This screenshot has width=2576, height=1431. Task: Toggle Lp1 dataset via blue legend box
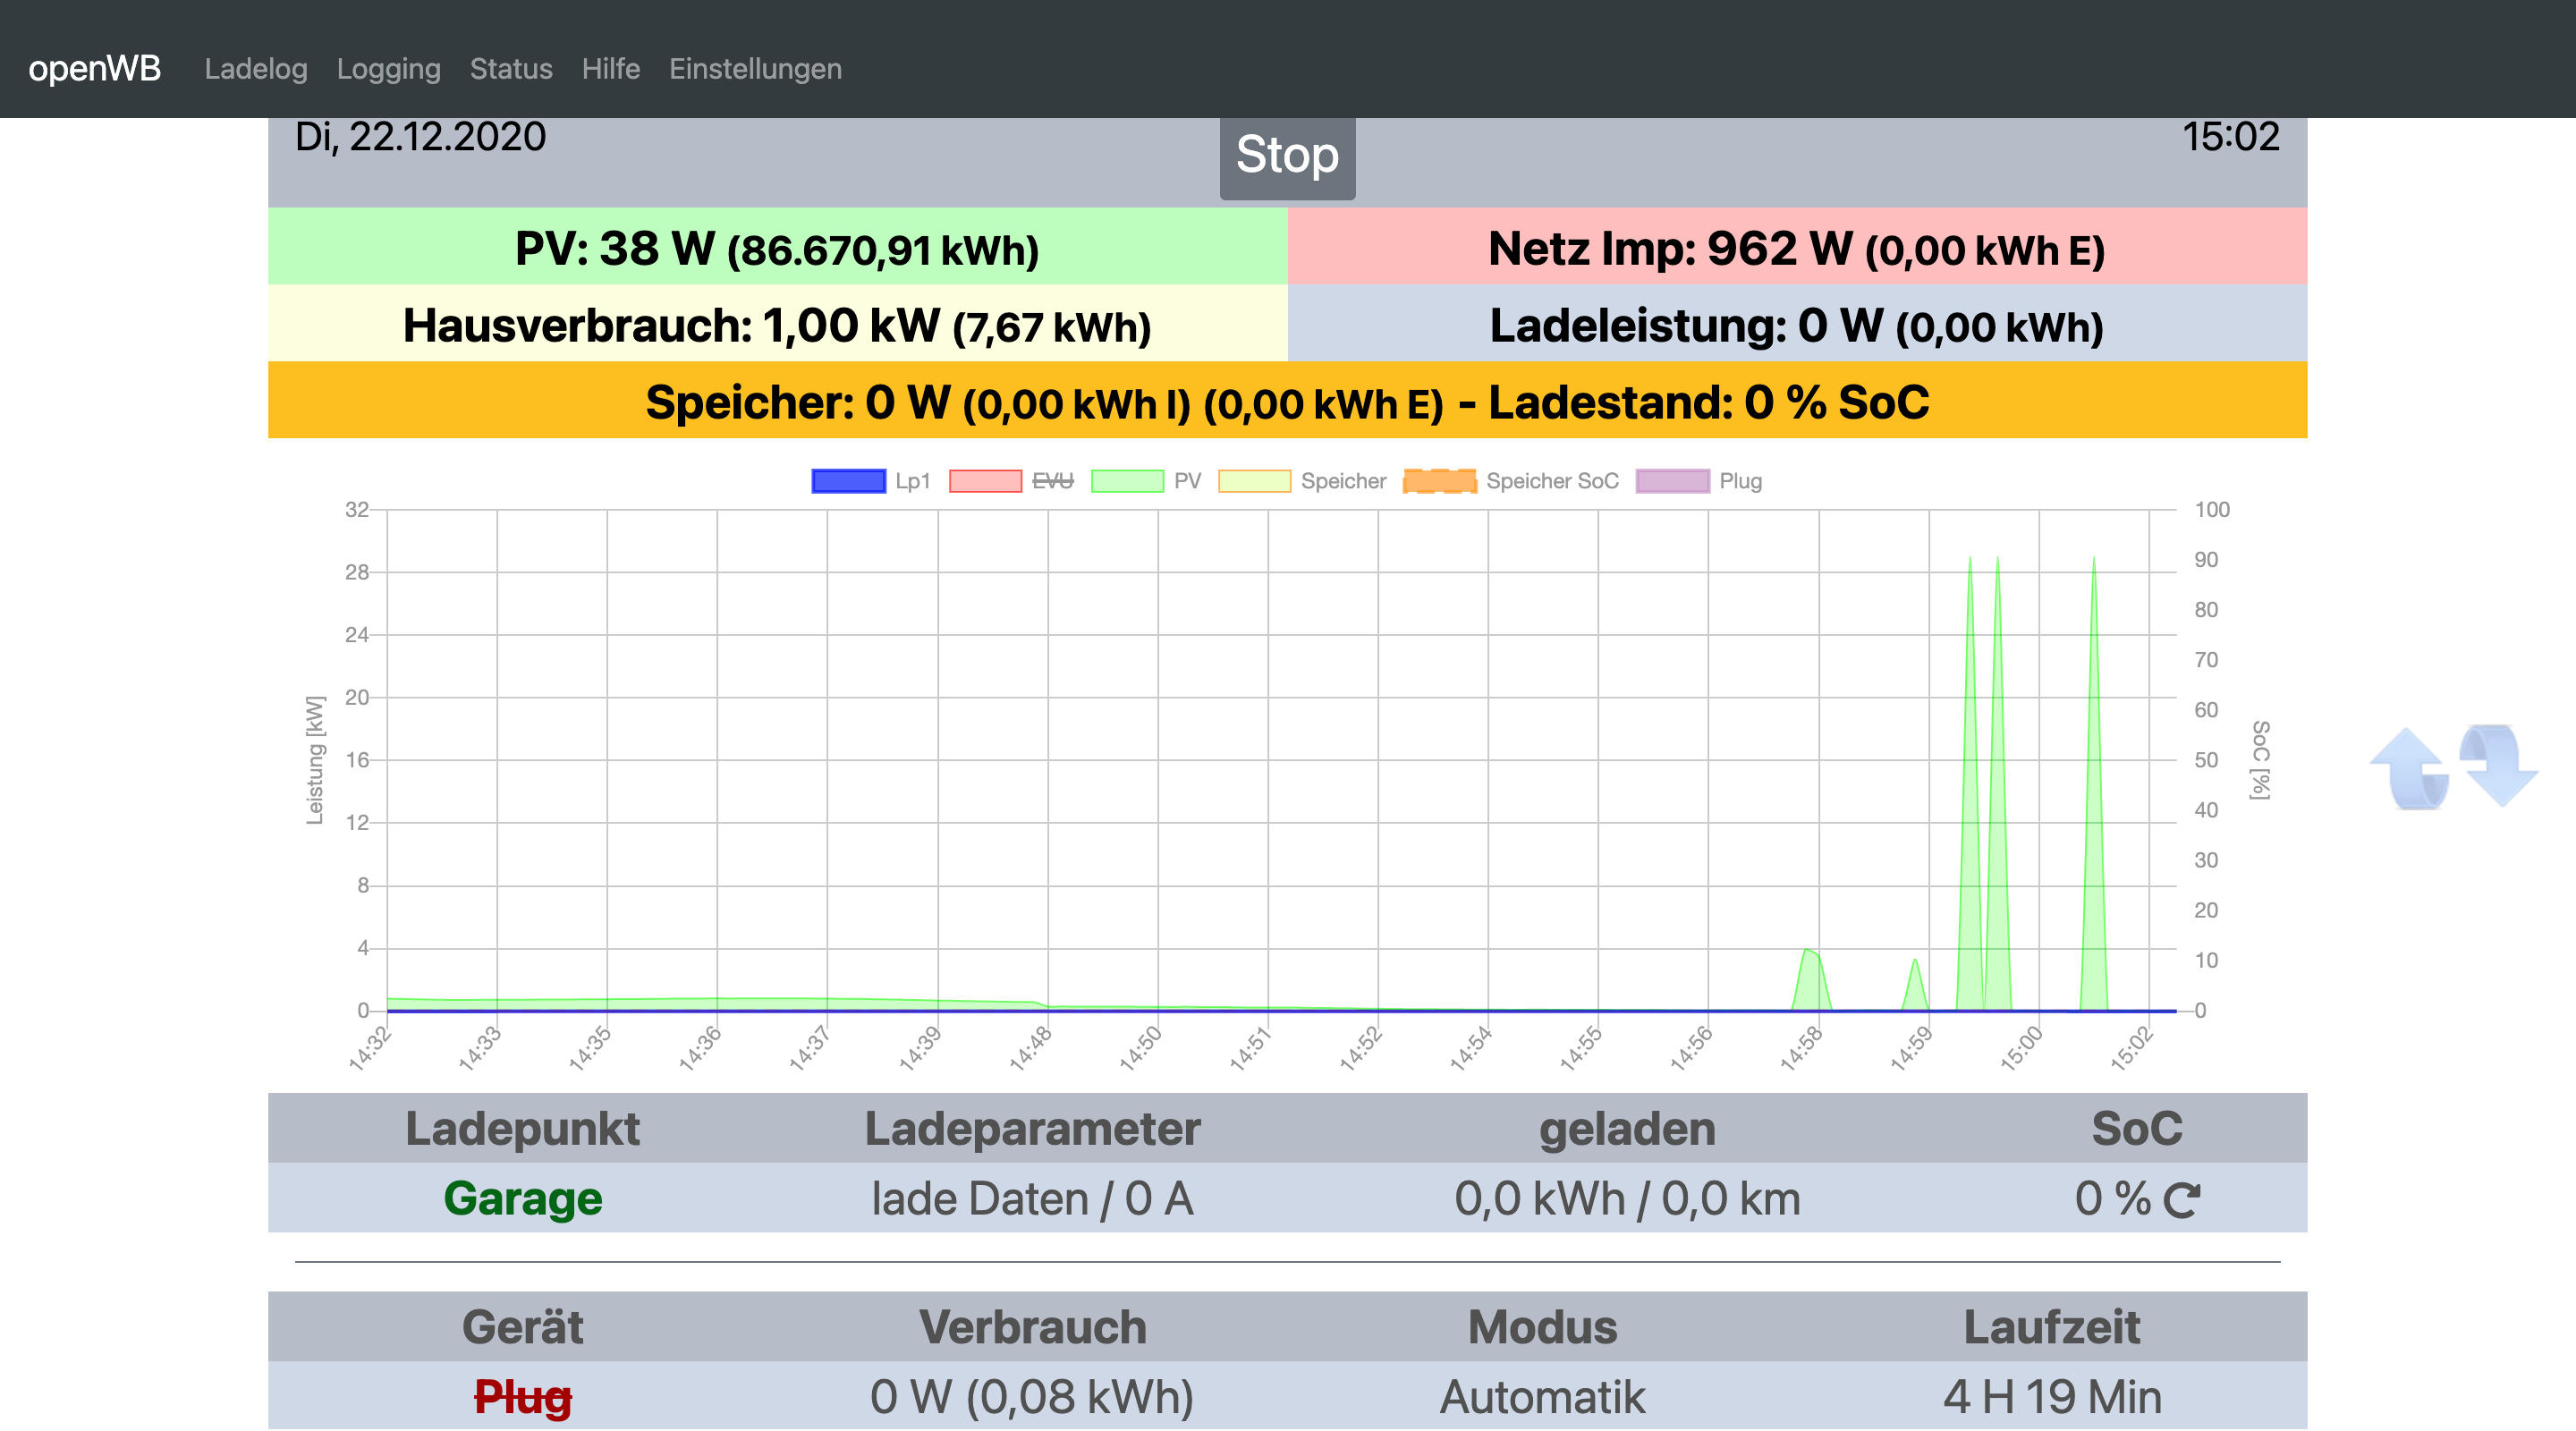(x=848, y=481)
